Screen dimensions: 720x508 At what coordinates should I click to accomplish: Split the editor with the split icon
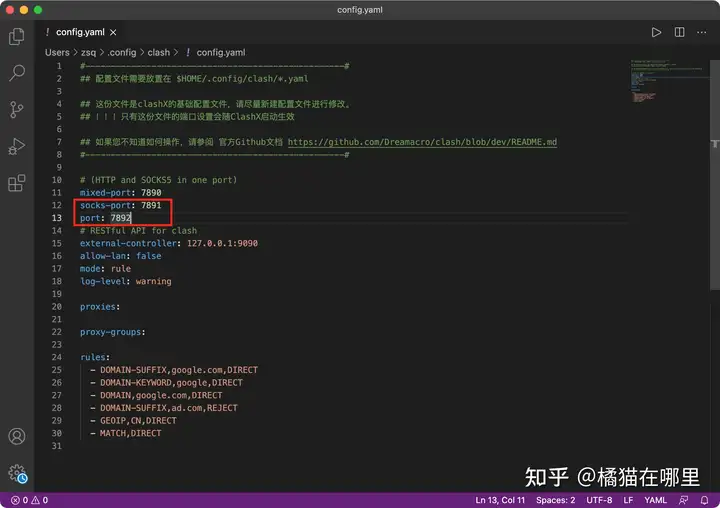680,32
